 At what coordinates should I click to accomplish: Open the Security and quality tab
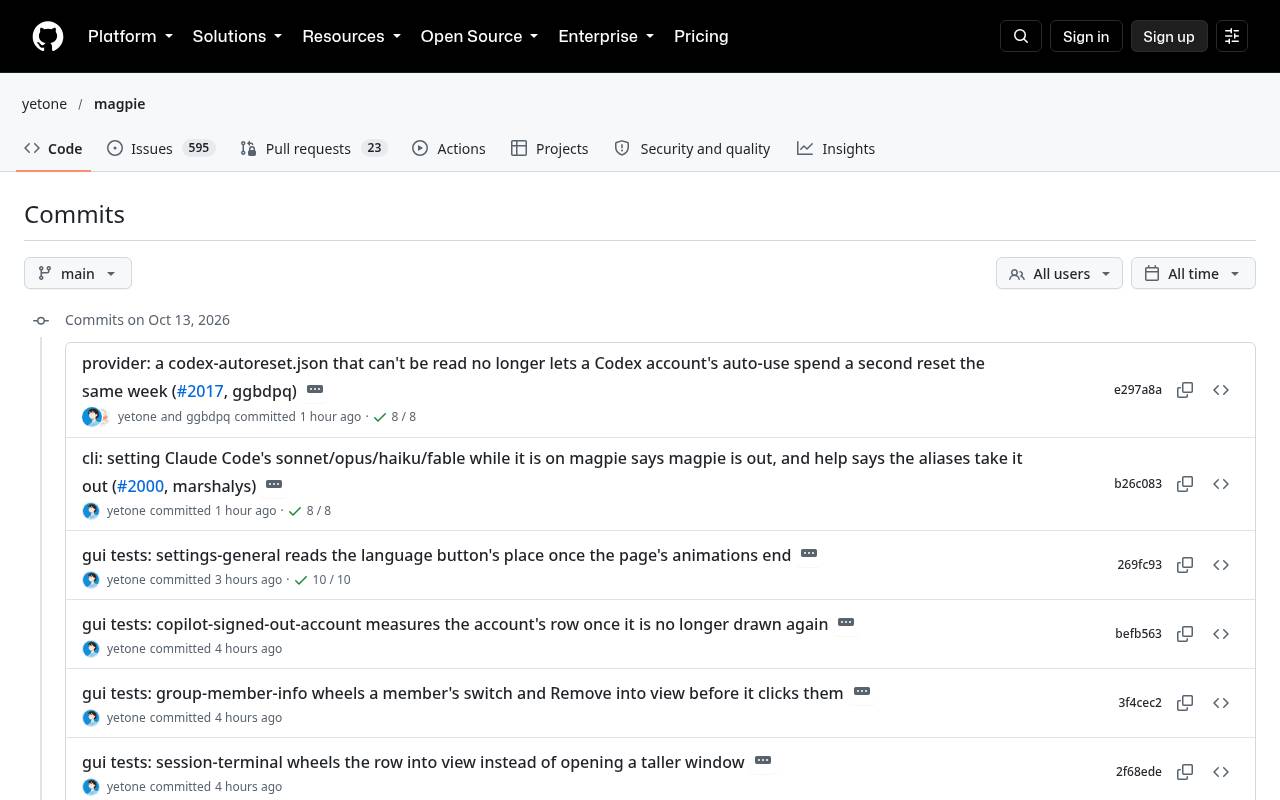pos(693,148)
